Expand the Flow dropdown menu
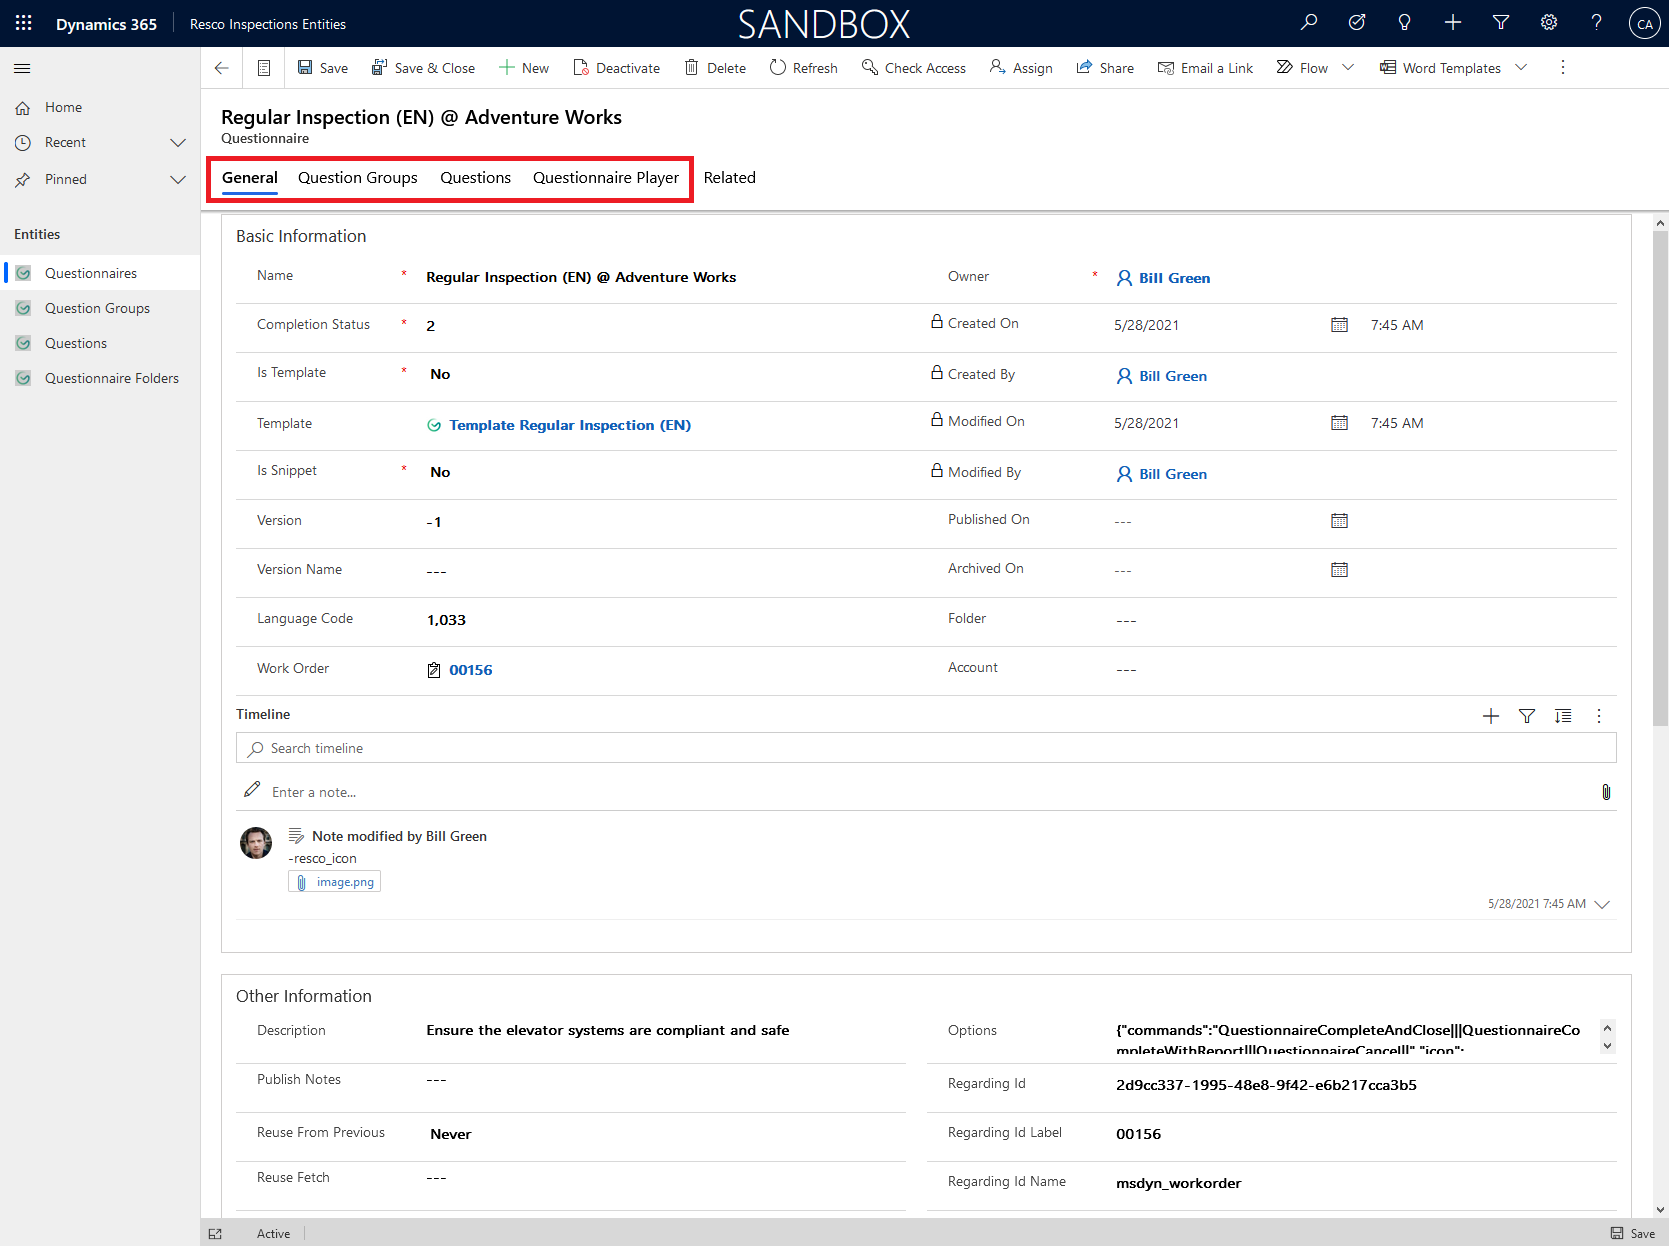This screenshot has width=1669, height=1246. point(1348,68)
